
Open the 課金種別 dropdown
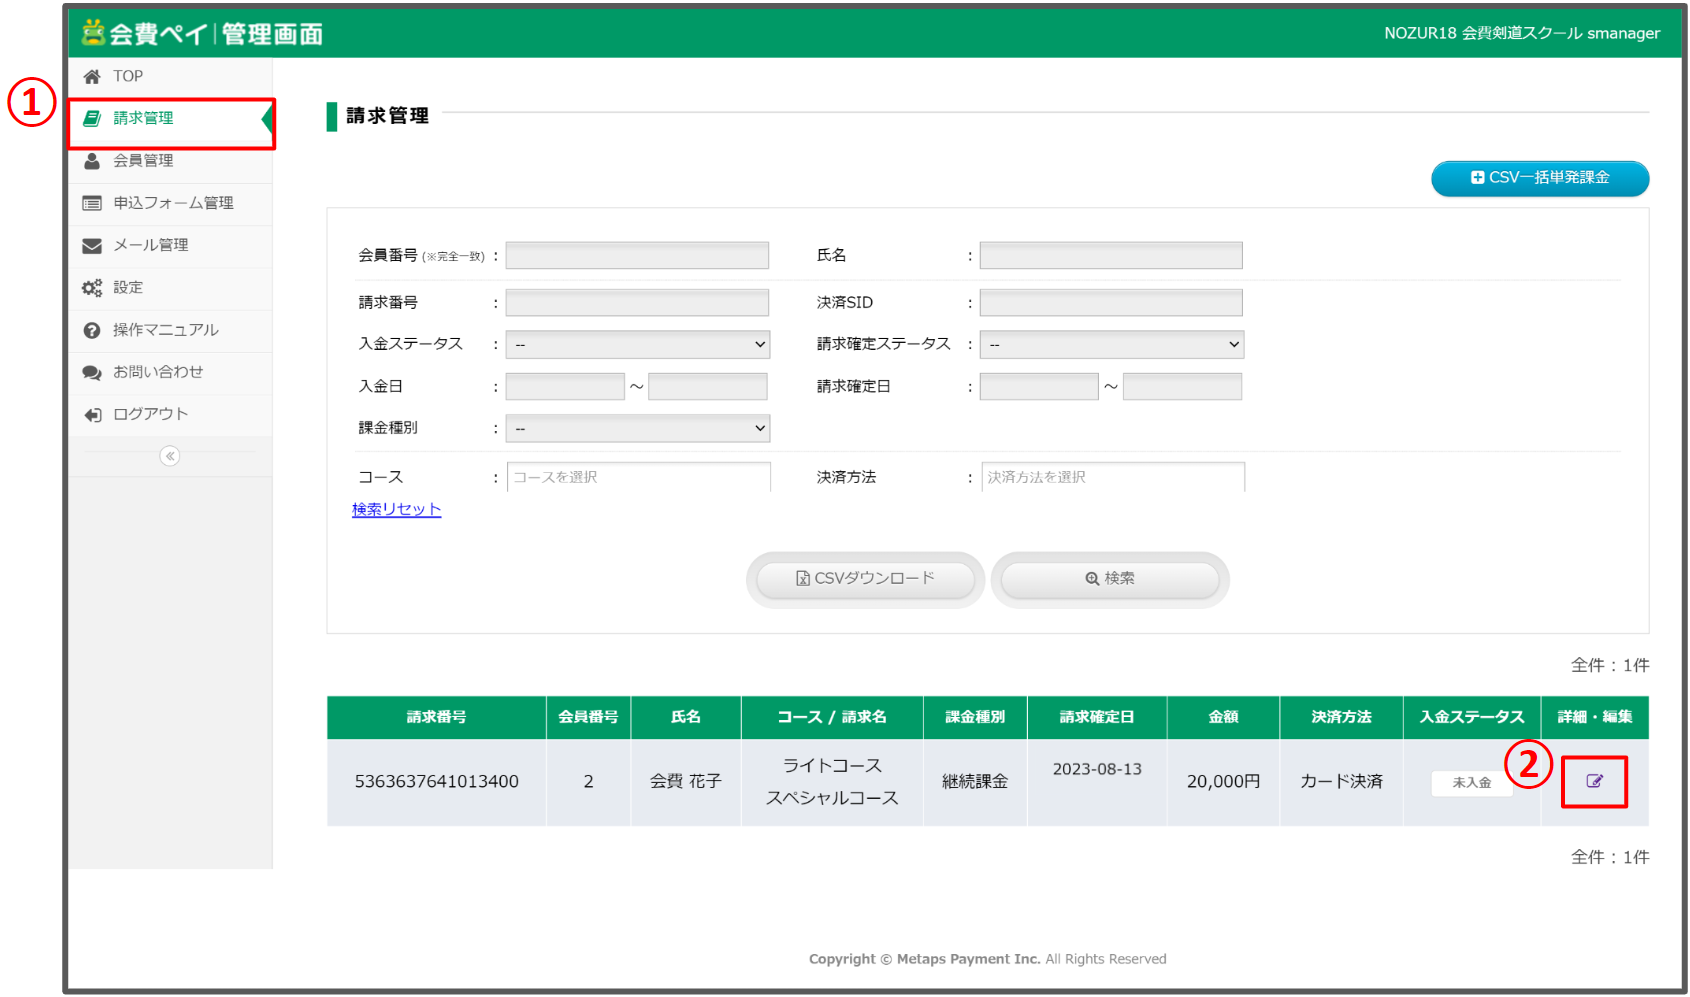(637, 428)
